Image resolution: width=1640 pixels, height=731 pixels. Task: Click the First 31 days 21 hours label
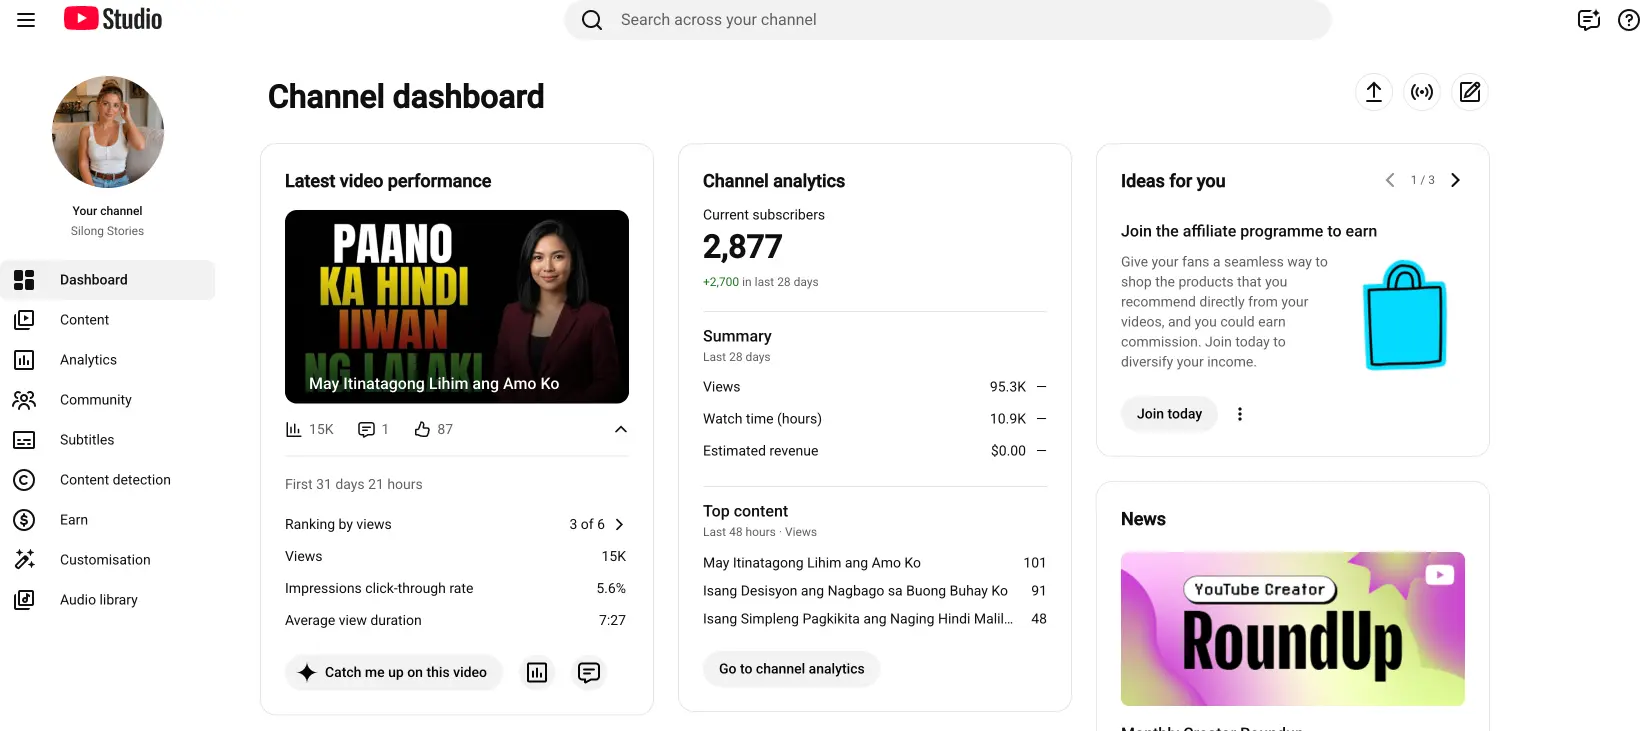(x=354, y=484)
